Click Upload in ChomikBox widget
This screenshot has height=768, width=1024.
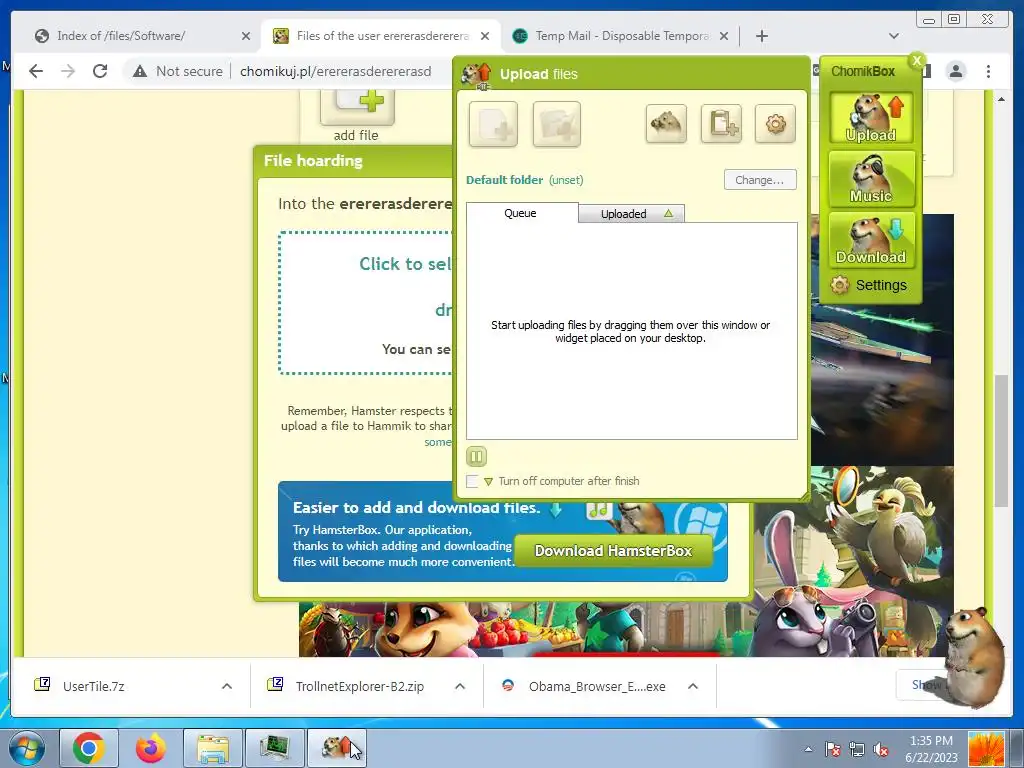tap(871, 118)
